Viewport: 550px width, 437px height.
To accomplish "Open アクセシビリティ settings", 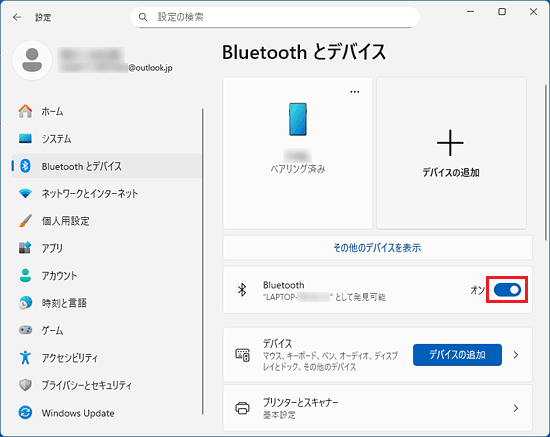I will (106, 357).
